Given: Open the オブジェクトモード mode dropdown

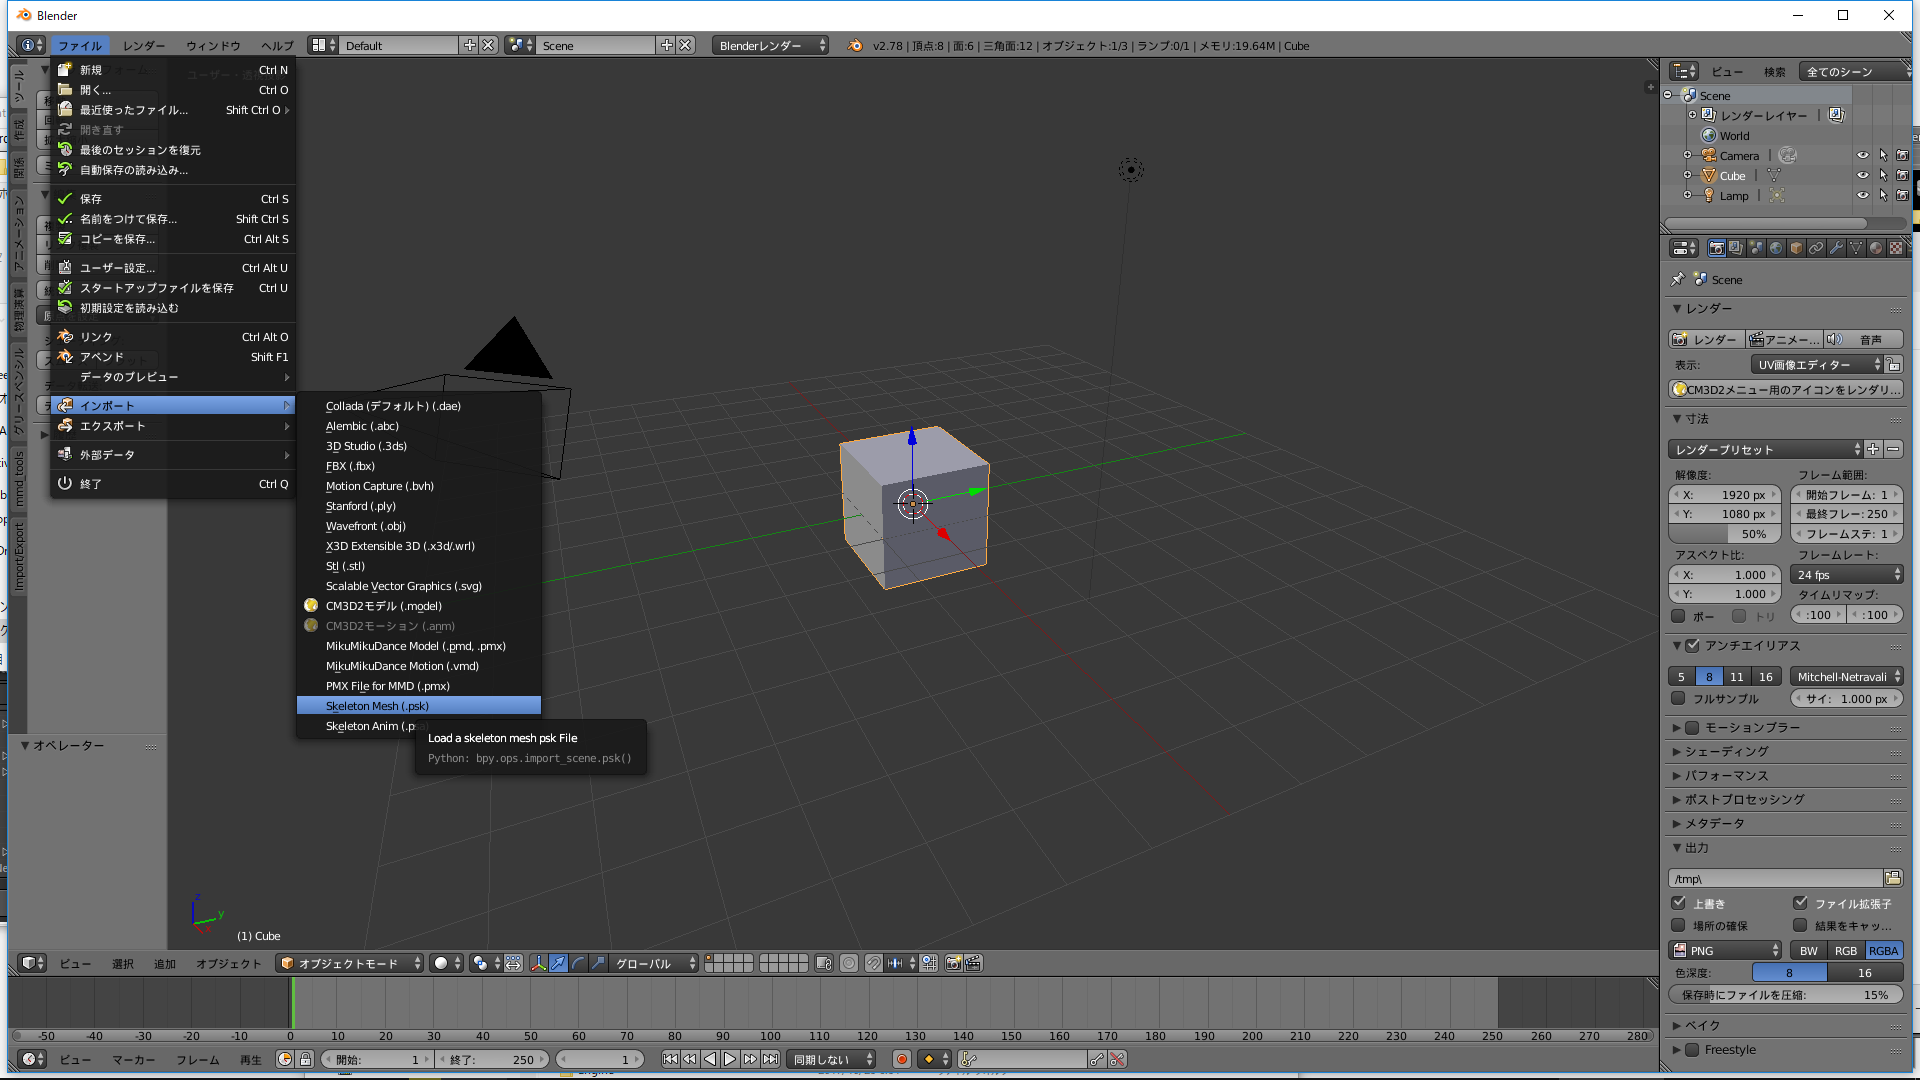Looking at the screenshot, I should point(351,963).
